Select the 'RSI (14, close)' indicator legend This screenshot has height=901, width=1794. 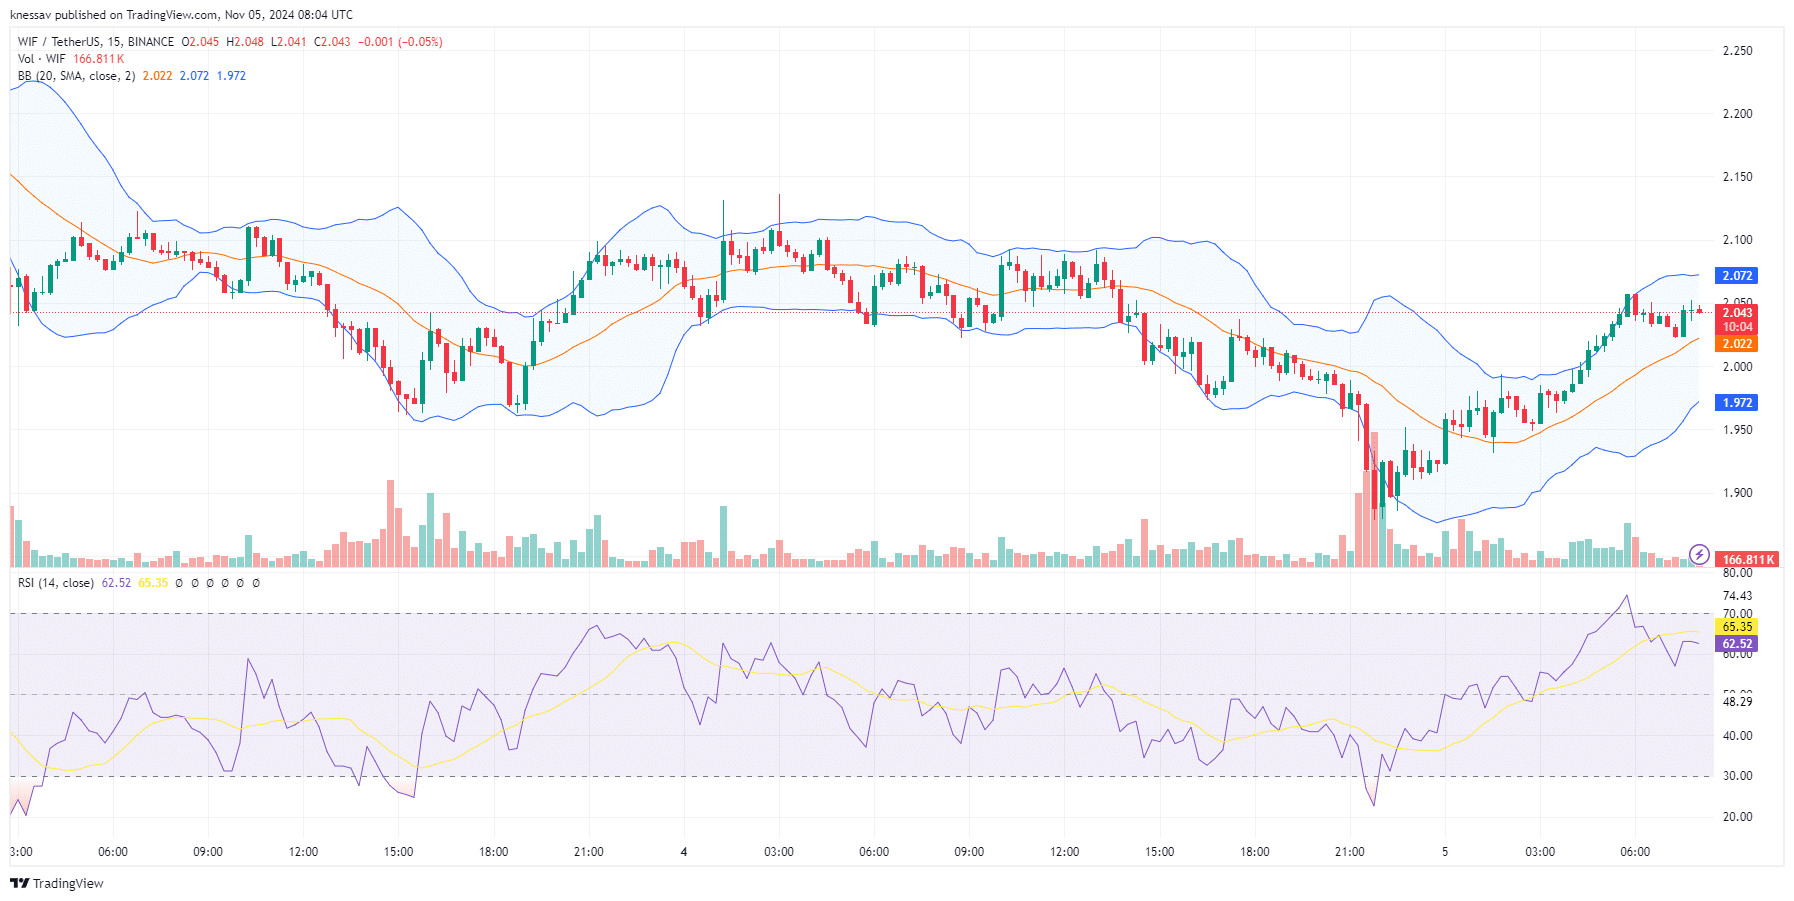tap(56, 583)
